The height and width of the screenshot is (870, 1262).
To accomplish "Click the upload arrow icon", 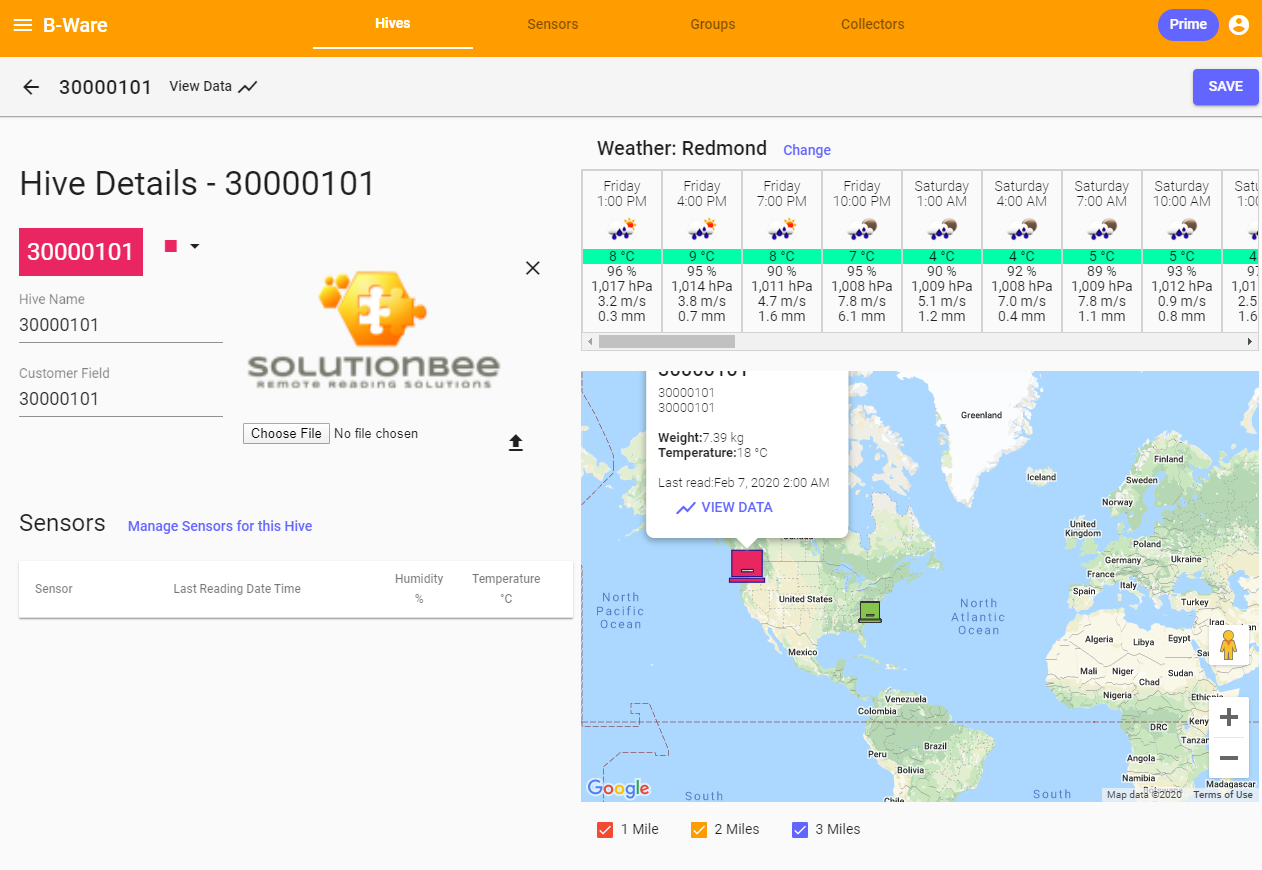I will [x=516, y=443].
